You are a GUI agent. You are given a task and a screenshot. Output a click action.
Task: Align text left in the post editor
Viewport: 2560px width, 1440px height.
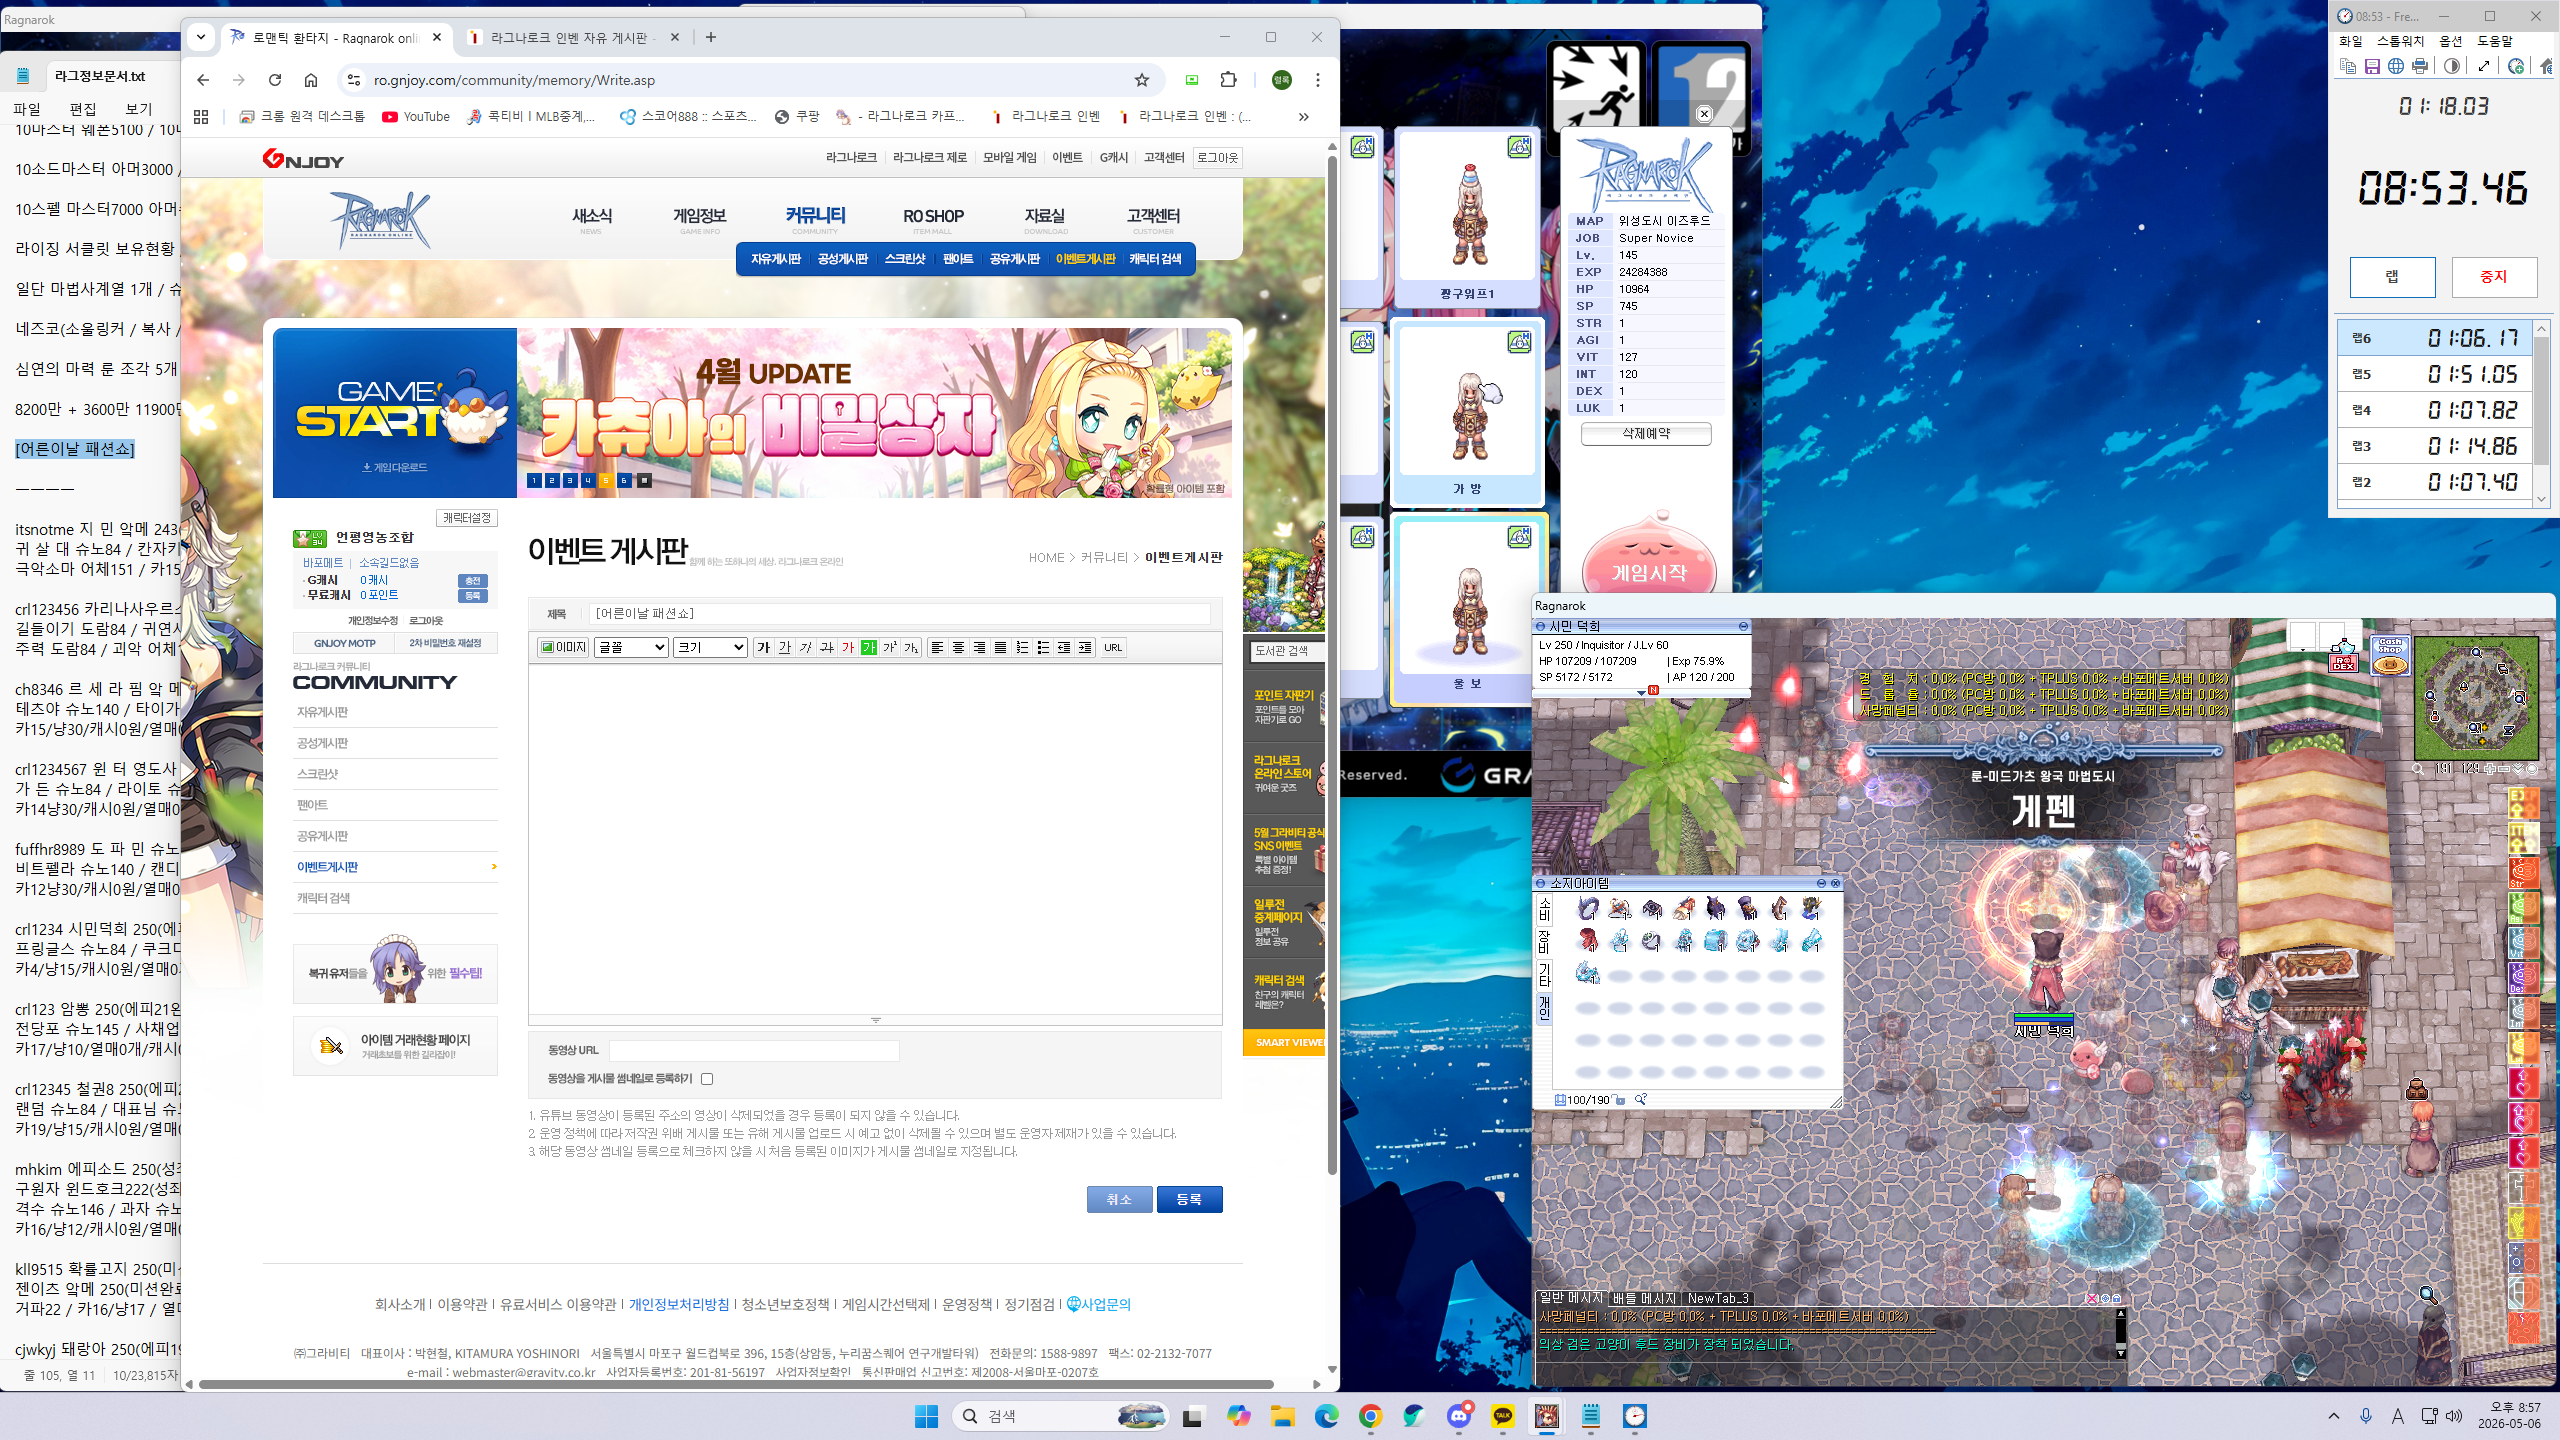[x=937, y=647]
